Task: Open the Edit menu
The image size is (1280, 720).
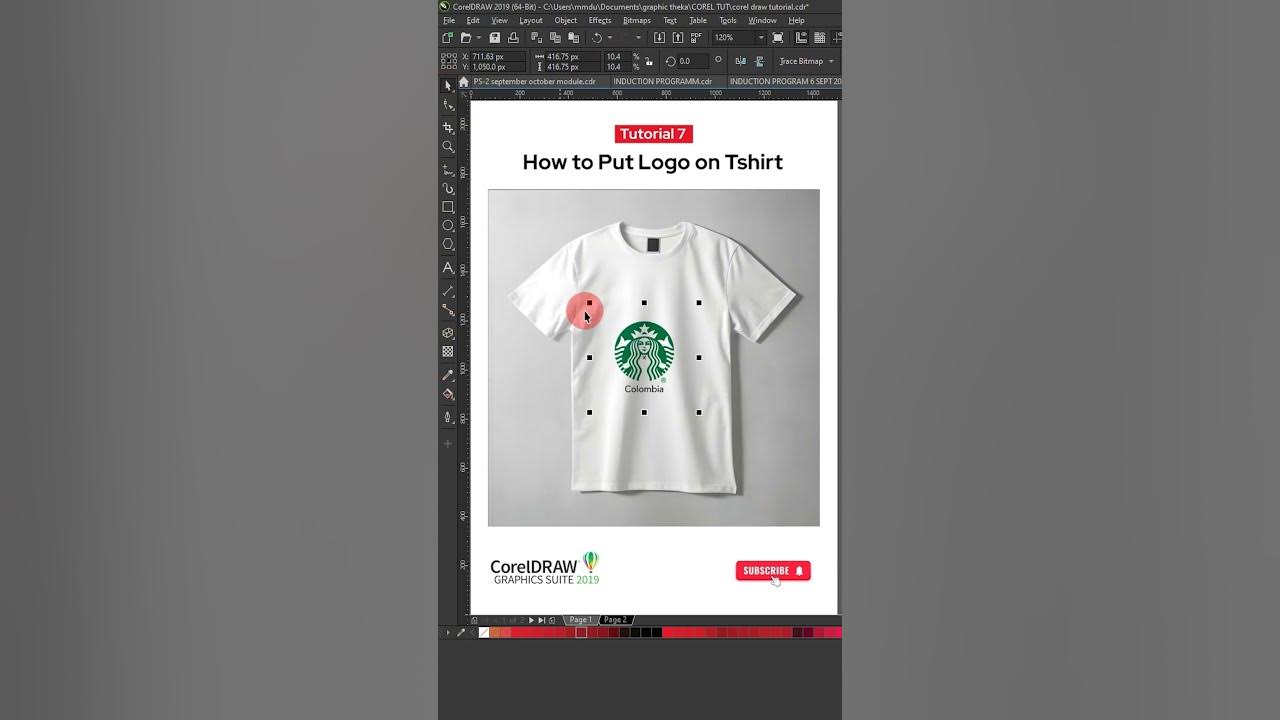Action: (473, 20)
